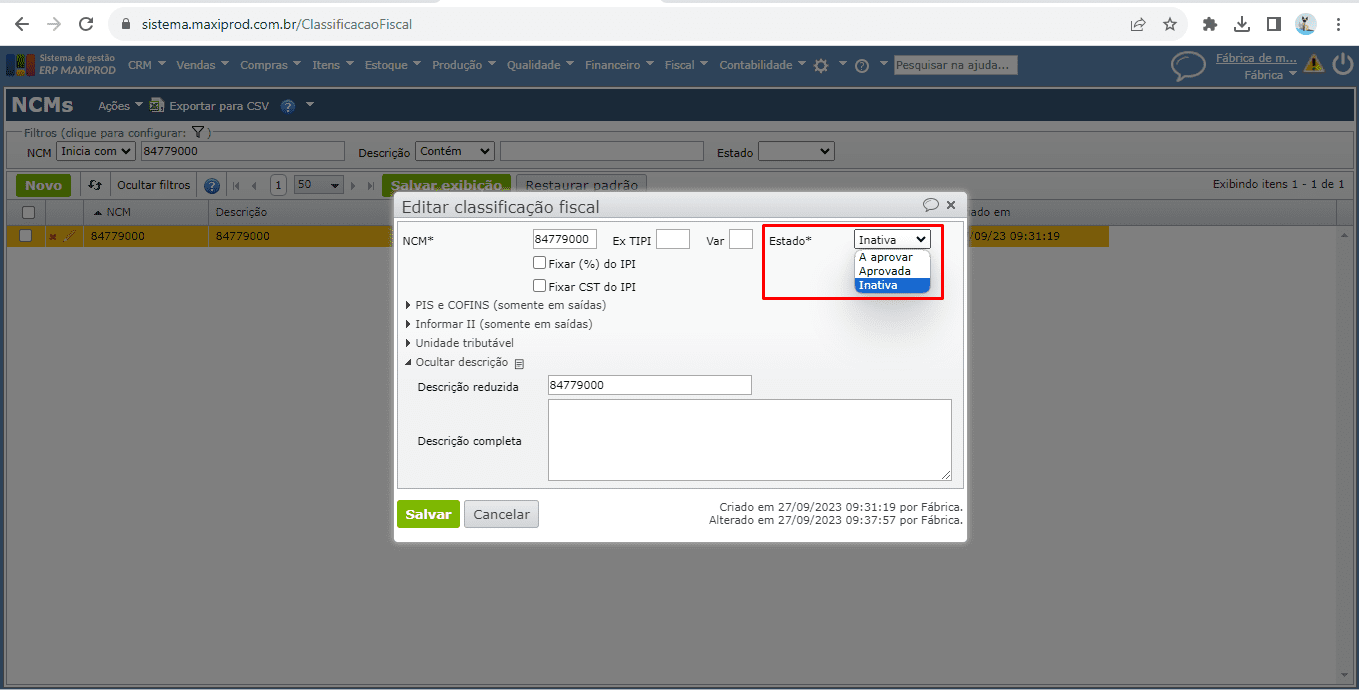Go to next page of grid

[354, 185]
